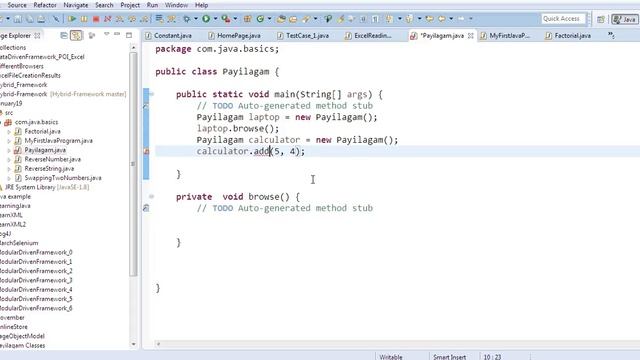Open the Package Explorer View Menu triangle
Image resolution: width=640 pixels, height=360 pixels.
tap(107, 34)
